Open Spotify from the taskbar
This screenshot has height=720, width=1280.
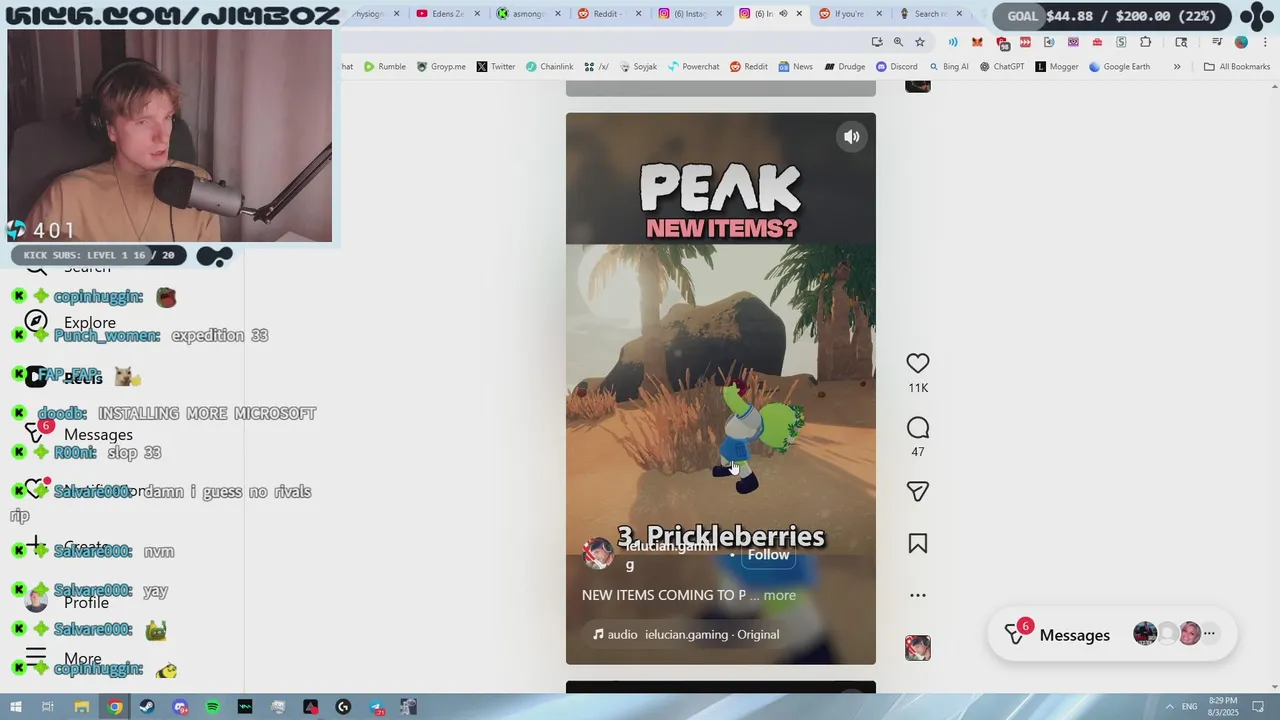click(212, 707)
